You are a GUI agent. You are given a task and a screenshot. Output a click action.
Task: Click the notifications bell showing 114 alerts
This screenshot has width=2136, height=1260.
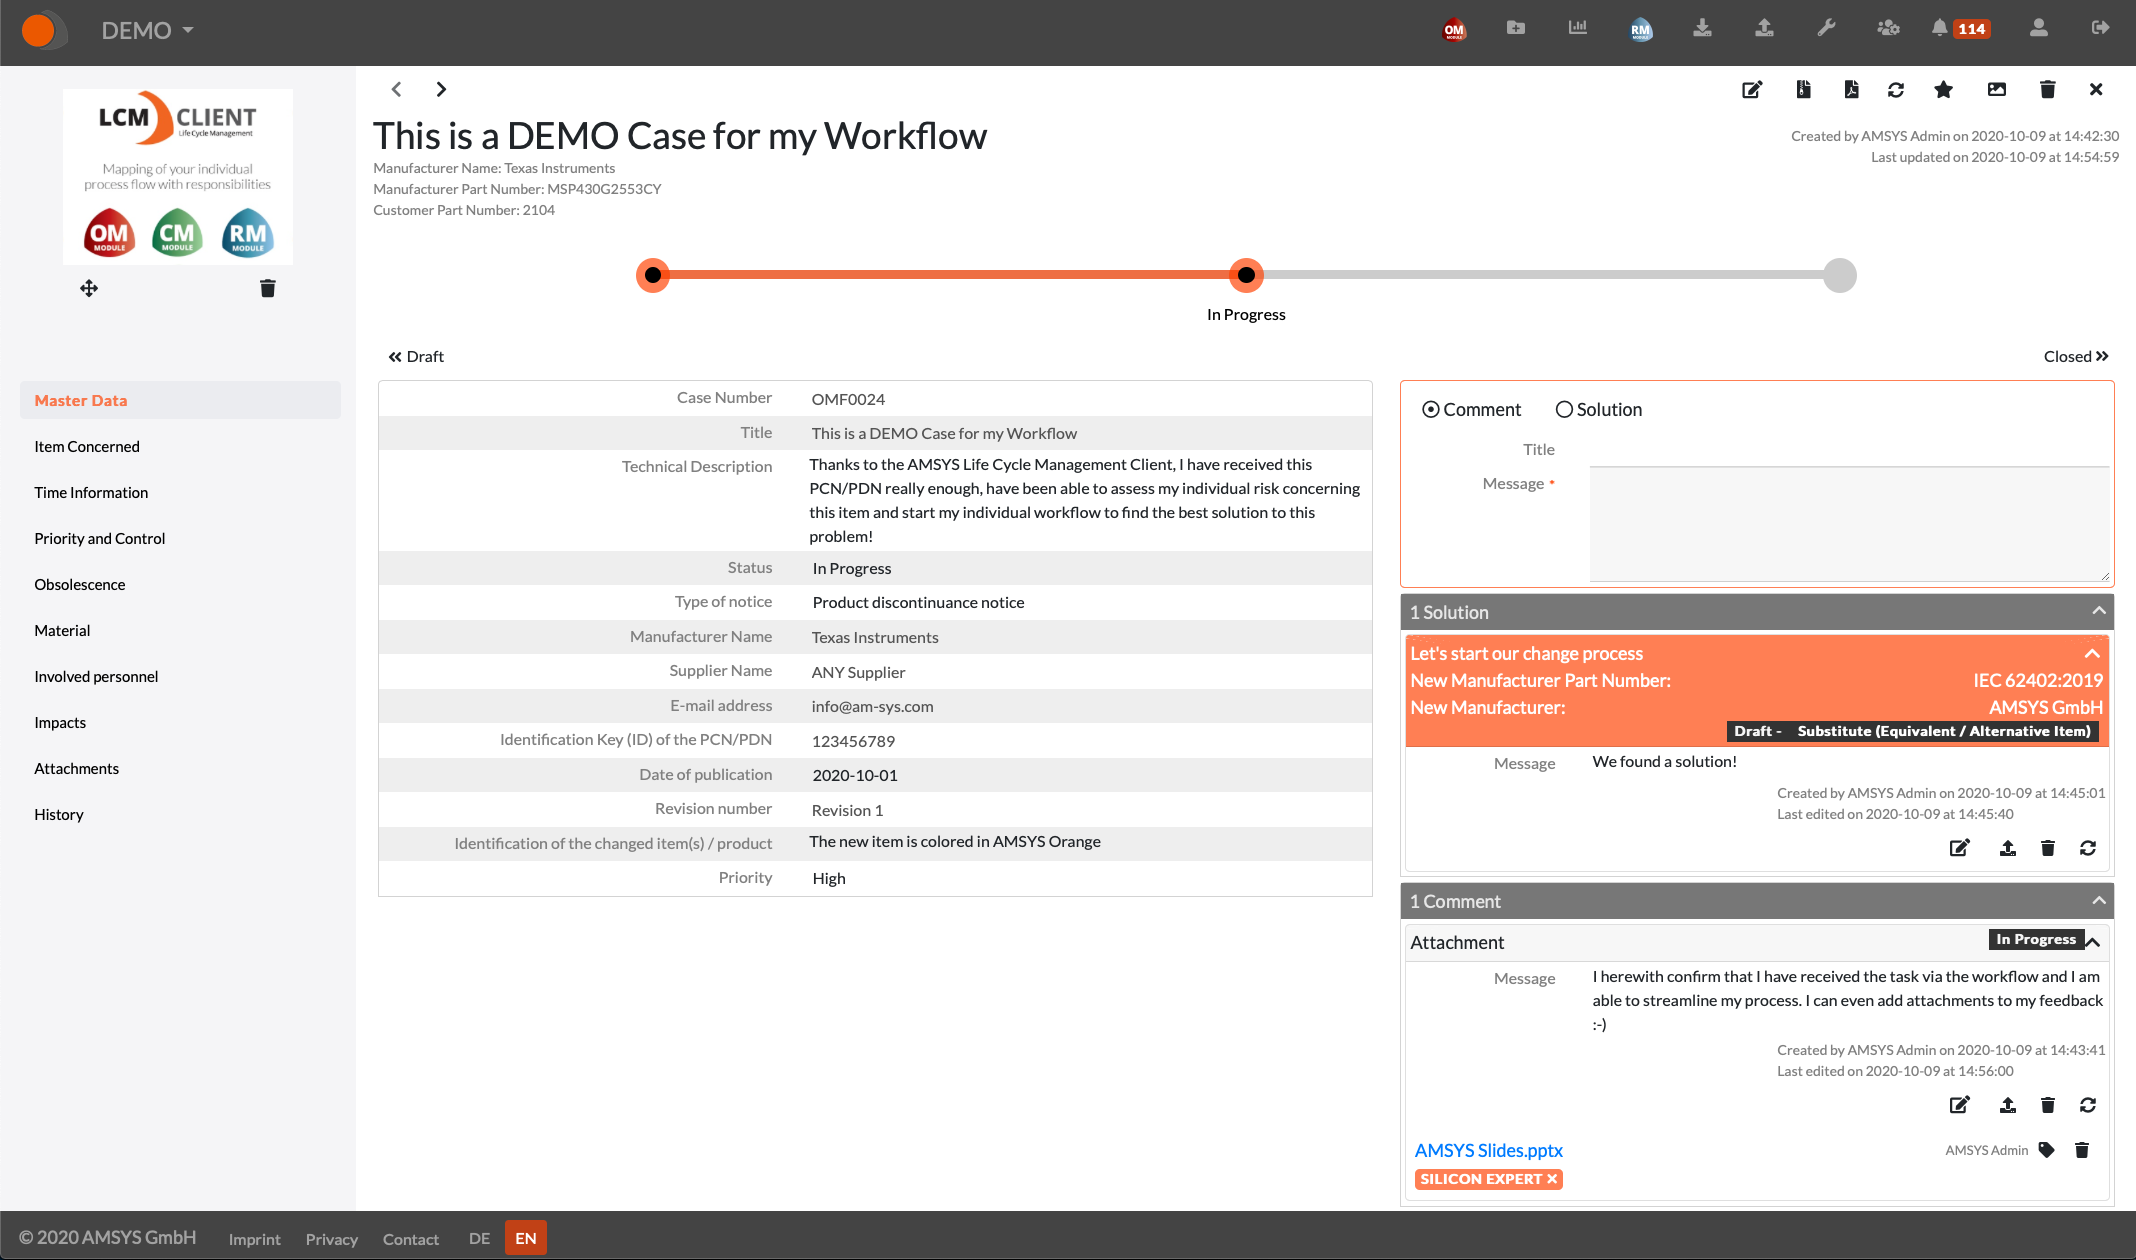point(1952,29)
